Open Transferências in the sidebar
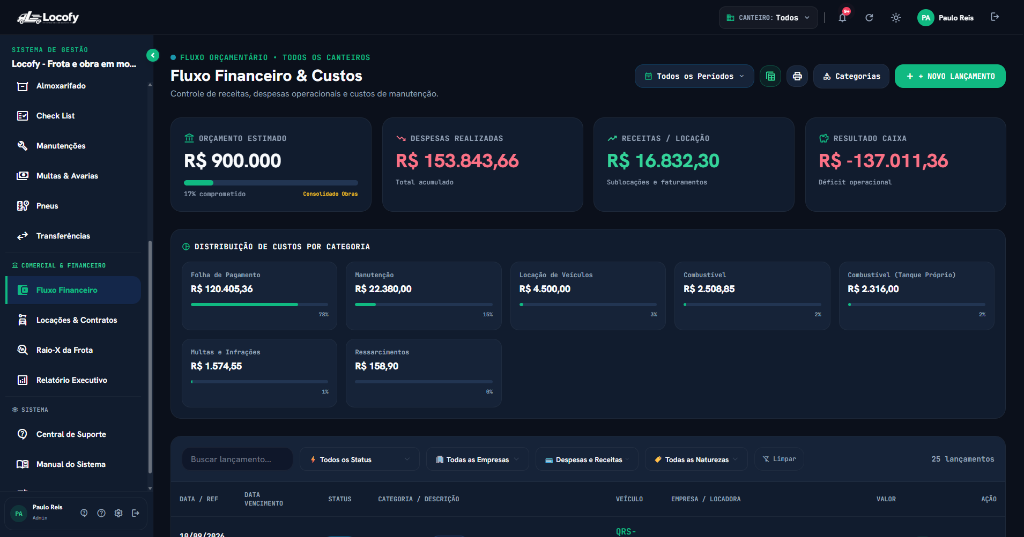 tap(73, 236)
